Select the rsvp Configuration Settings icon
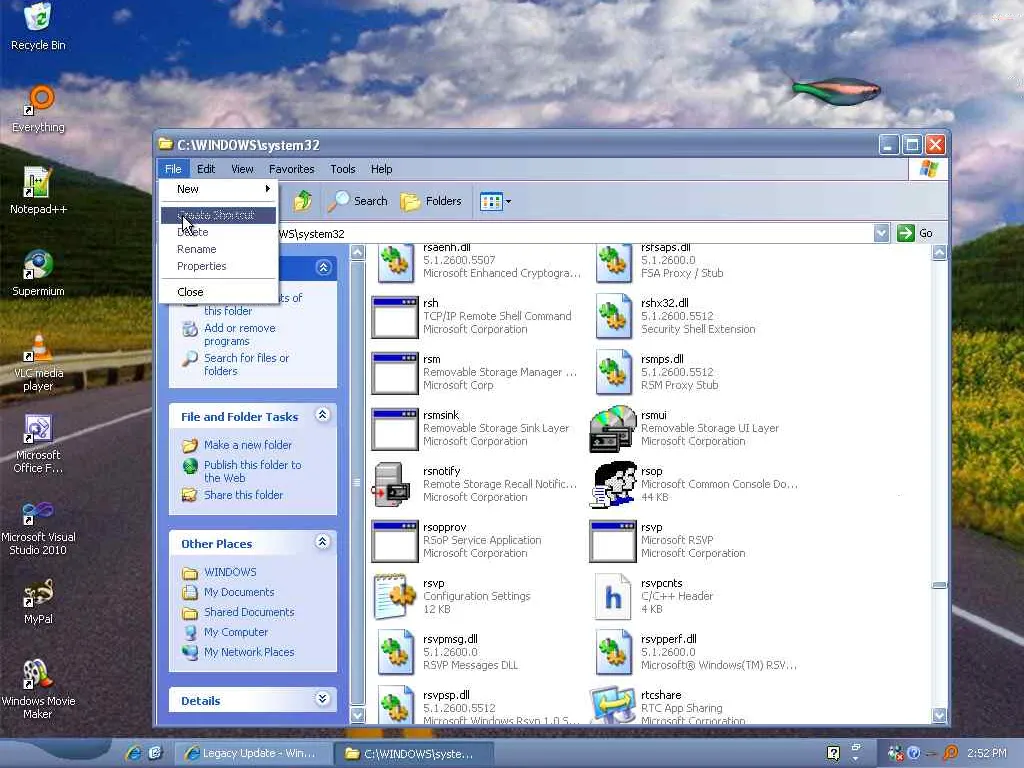 (394, 596)
